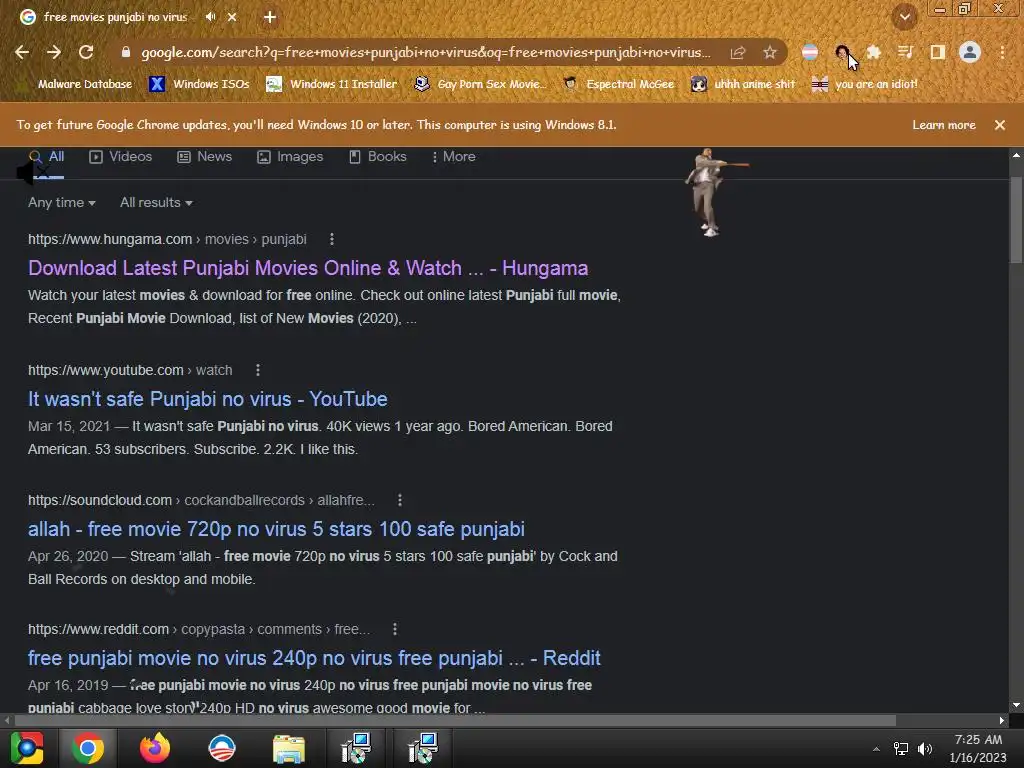The width and height of the screenshot is (1024, 768).
Task: Open the 'uhhh anime shit' bookmark
Action: (743, 84)
